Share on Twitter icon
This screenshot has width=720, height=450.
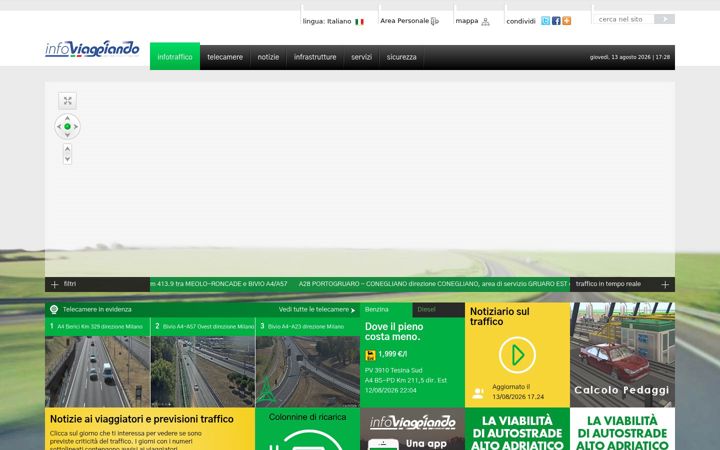(546, 21)
